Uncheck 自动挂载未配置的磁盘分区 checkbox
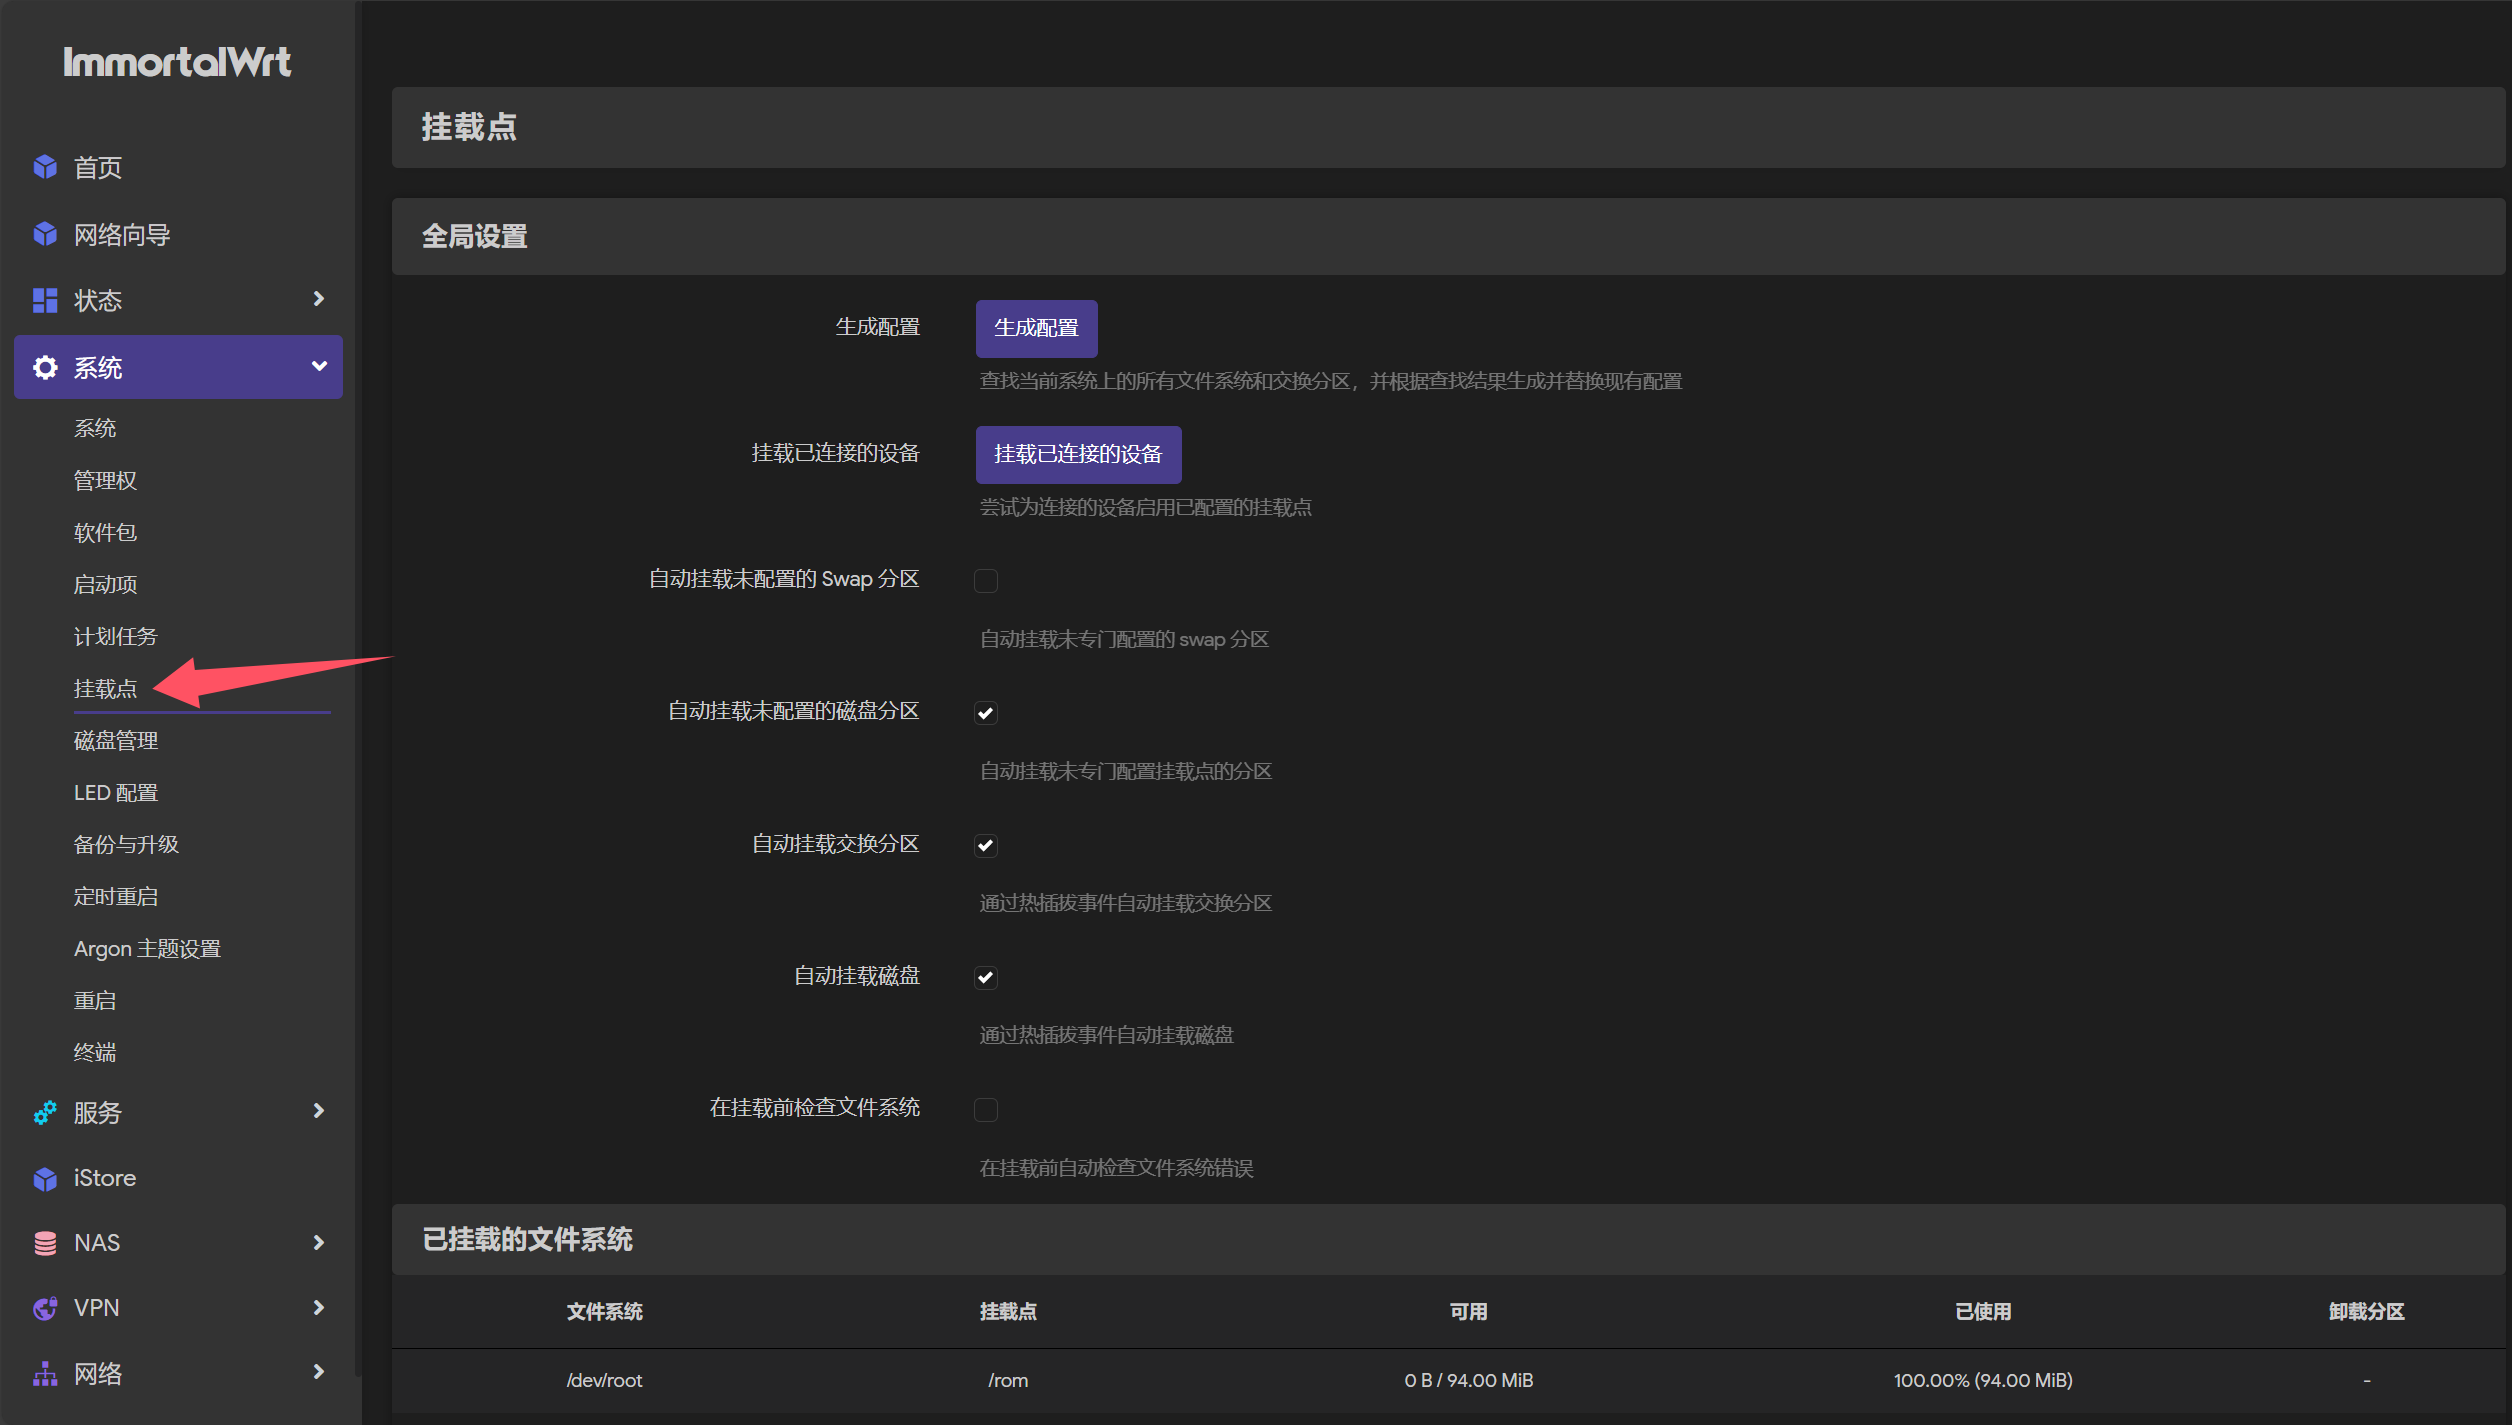Viewport: 2512px width, 1425px height. pos(986,713)
